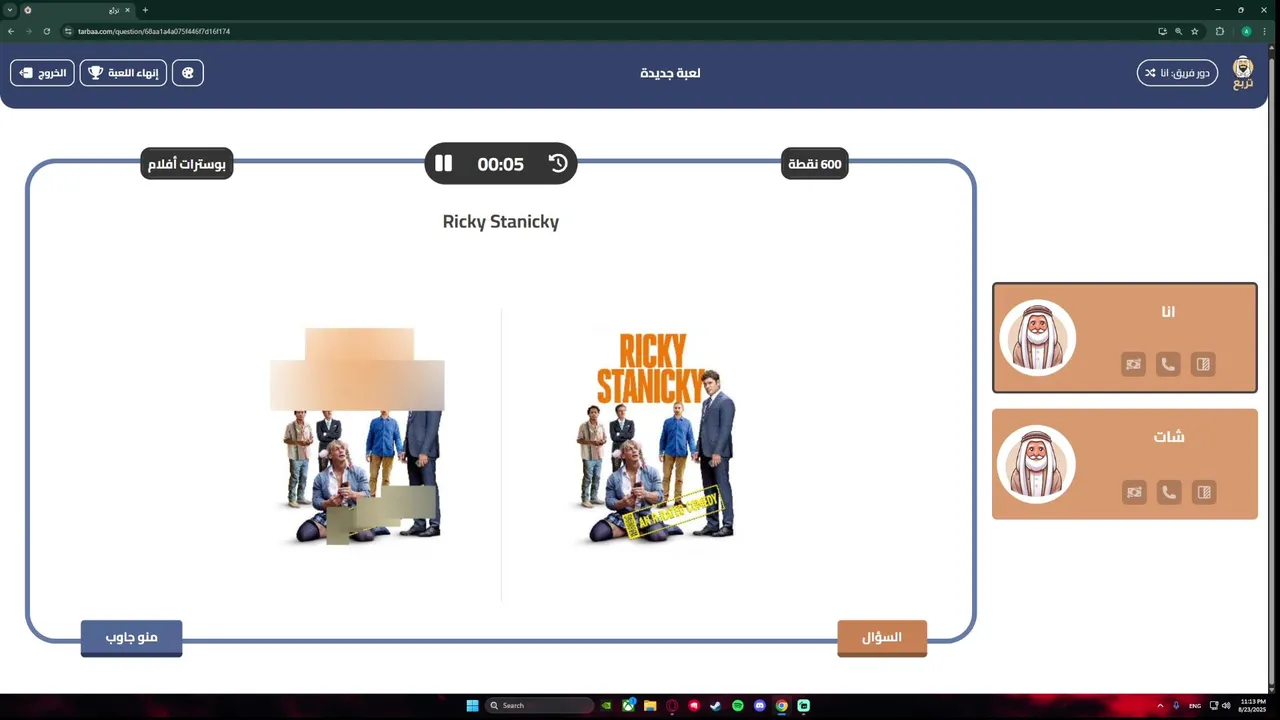Open the Xbox app from the taskbar
1280x720 pixels.
click(x=628, y=706)
